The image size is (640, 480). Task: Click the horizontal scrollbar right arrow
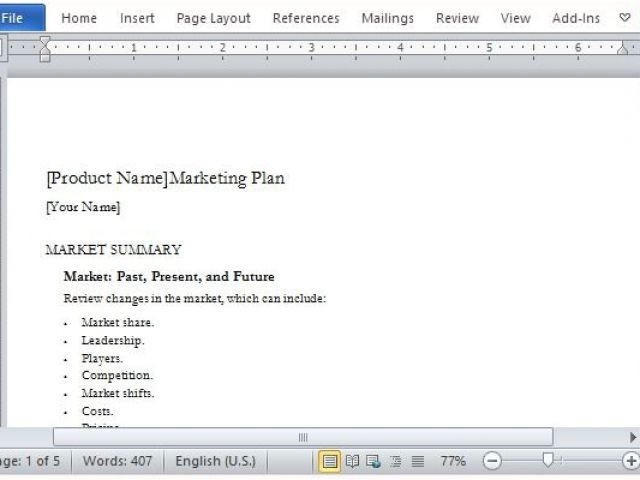pyautogui.click(x=633, y=437)
